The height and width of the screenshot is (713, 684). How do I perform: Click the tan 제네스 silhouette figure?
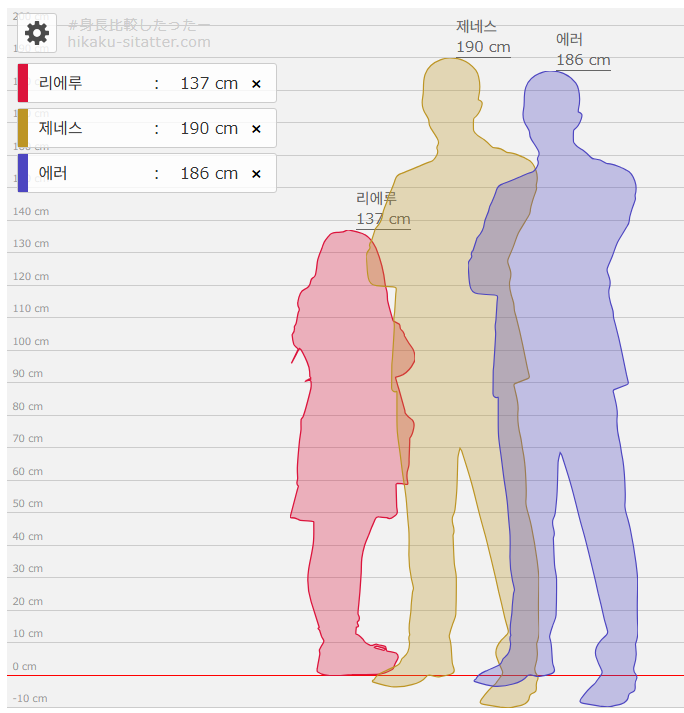tap(450, 300)
